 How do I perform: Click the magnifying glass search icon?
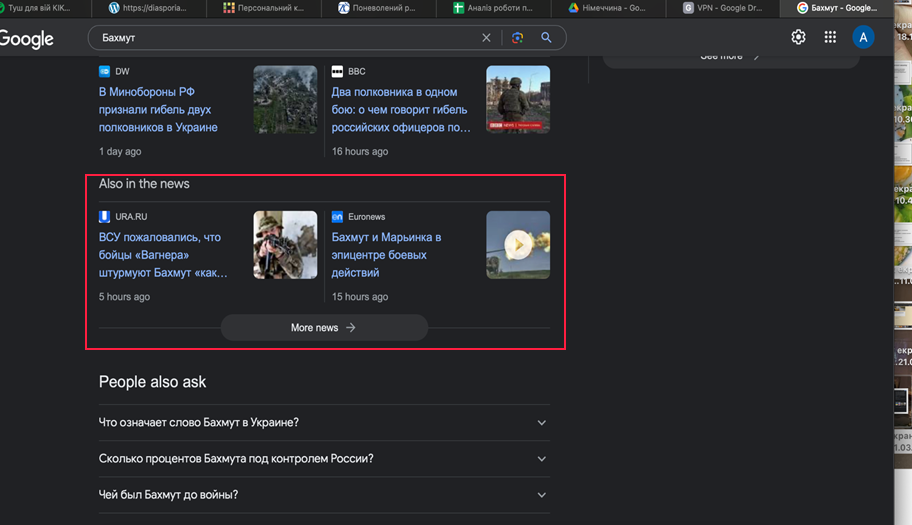point(546,38)
